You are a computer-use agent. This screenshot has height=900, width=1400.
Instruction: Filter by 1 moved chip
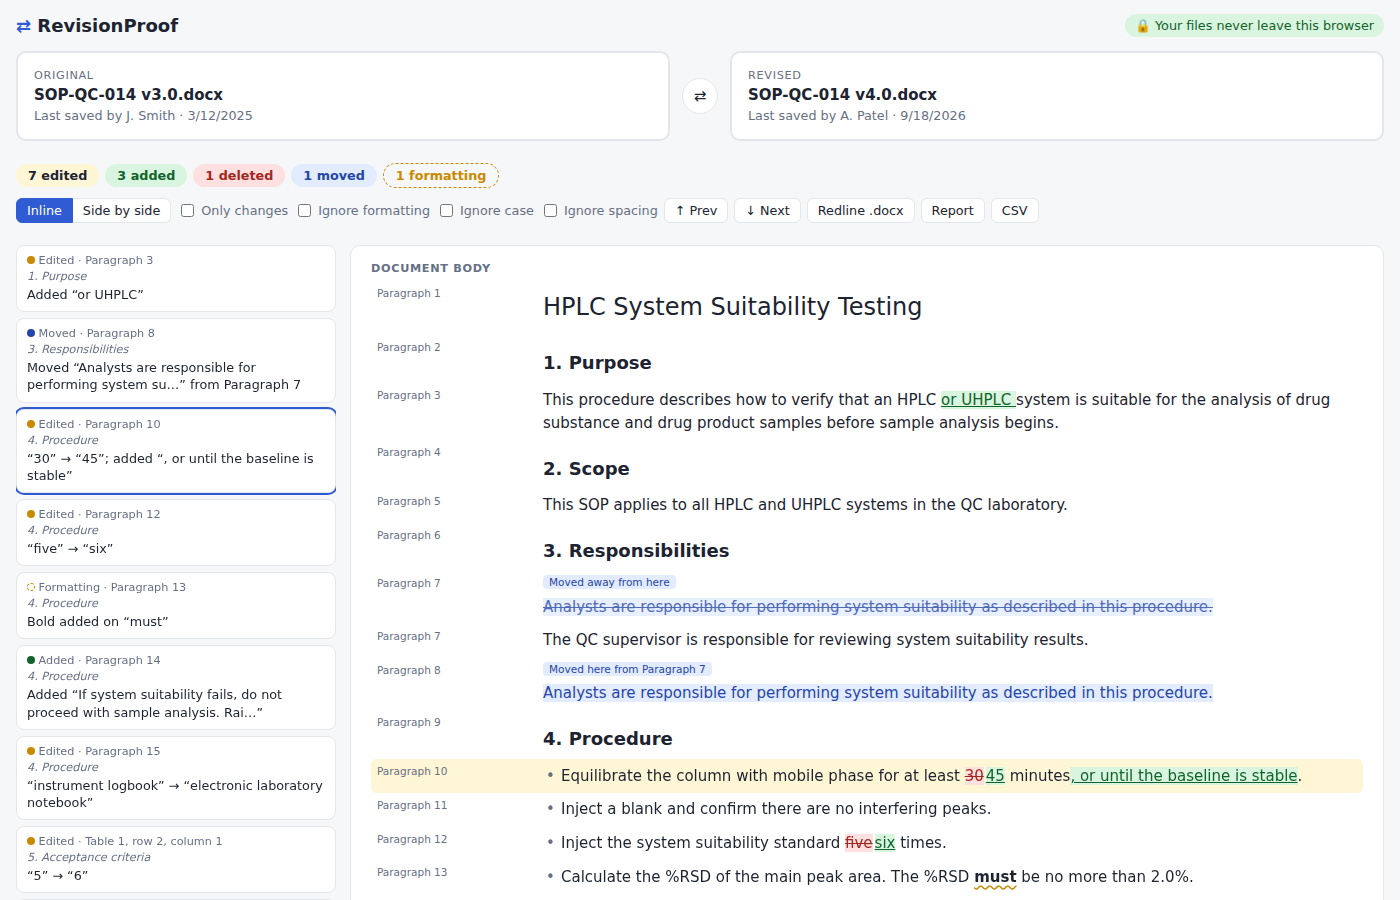[334, 176]
